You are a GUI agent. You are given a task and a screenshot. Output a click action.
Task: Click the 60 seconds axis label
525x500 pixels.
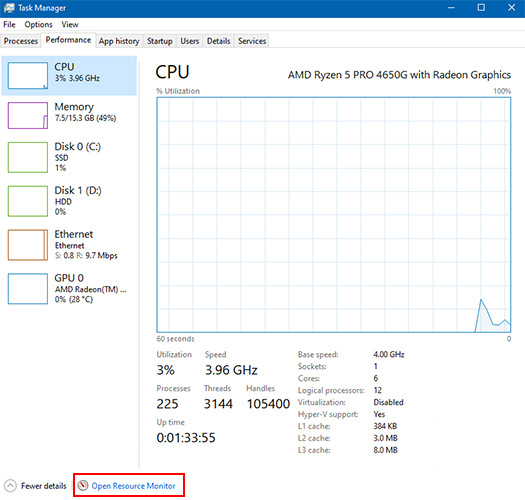click(175, 339)
